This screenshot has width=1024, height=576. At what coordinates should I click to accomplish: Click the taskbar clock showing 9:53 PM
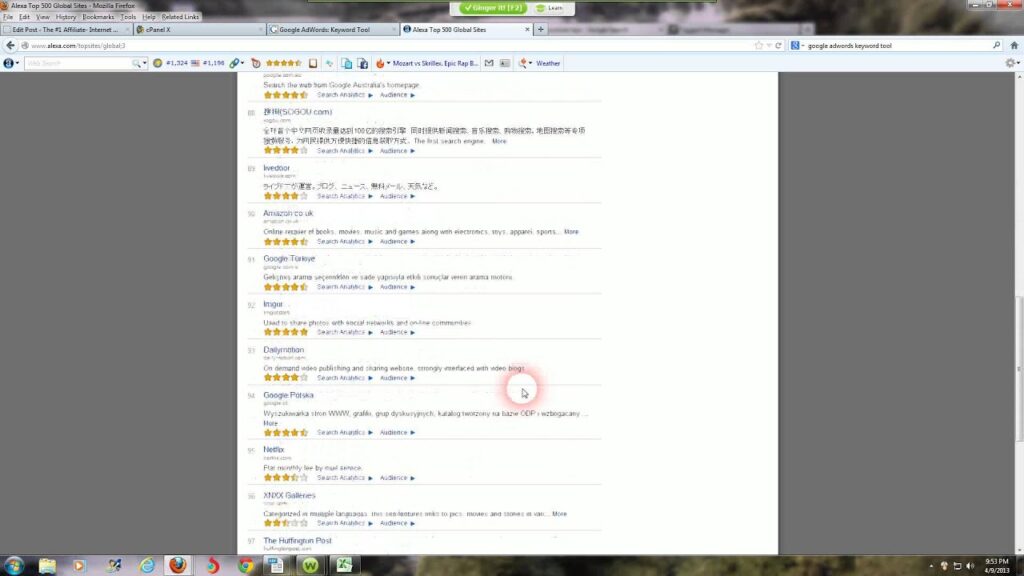pyautogui.click(x=997, y=566)
